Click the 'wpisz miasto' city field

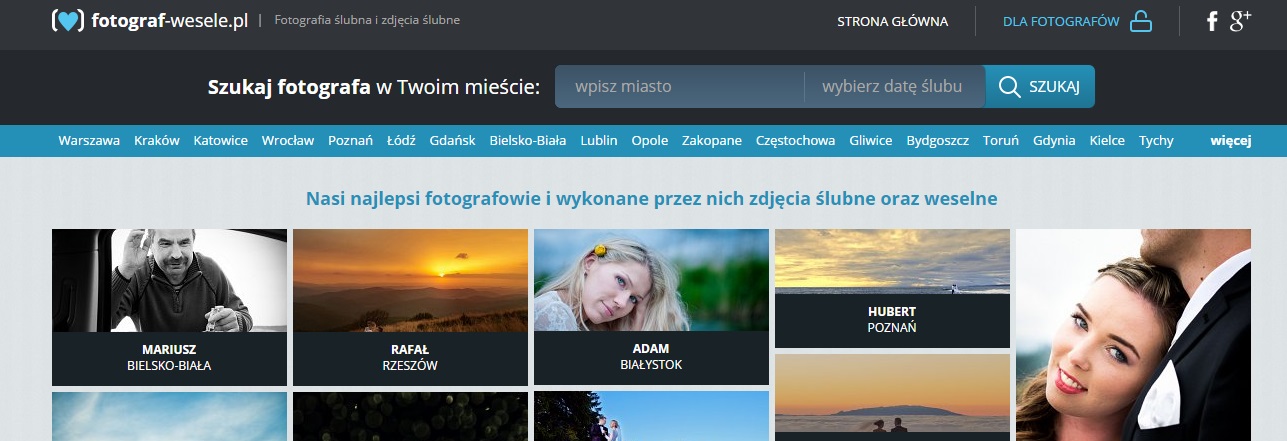(x=680, y=87)
